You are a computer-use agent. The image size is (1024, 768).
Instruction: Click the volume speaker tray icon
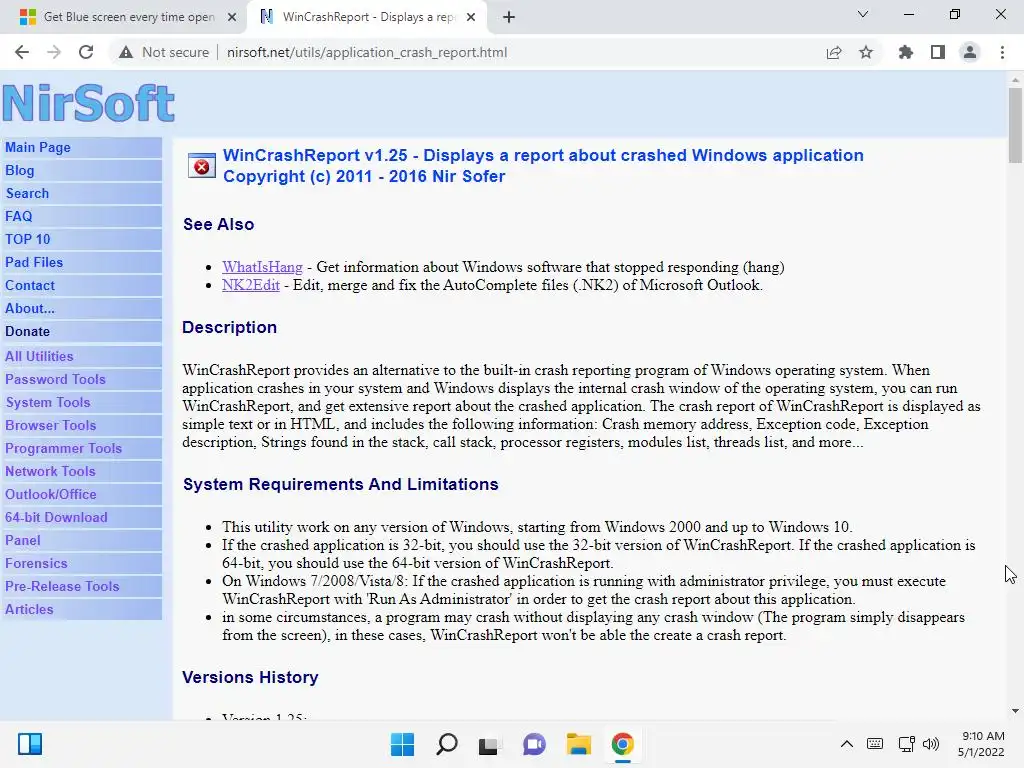pos(931,744)
